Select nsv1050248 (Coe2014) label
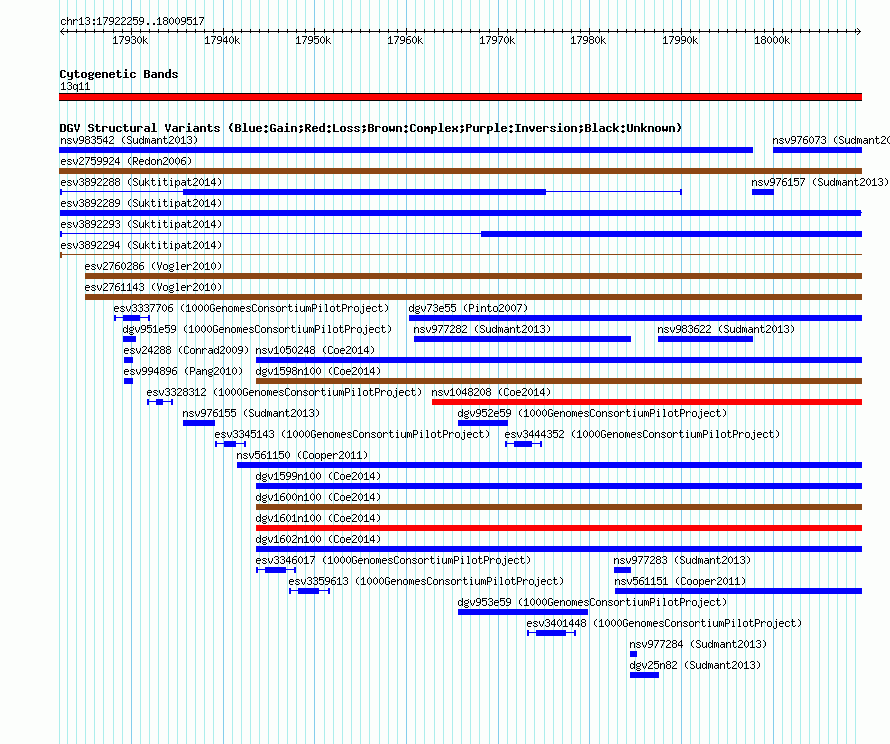890x744 pixels. pos(315,350)
